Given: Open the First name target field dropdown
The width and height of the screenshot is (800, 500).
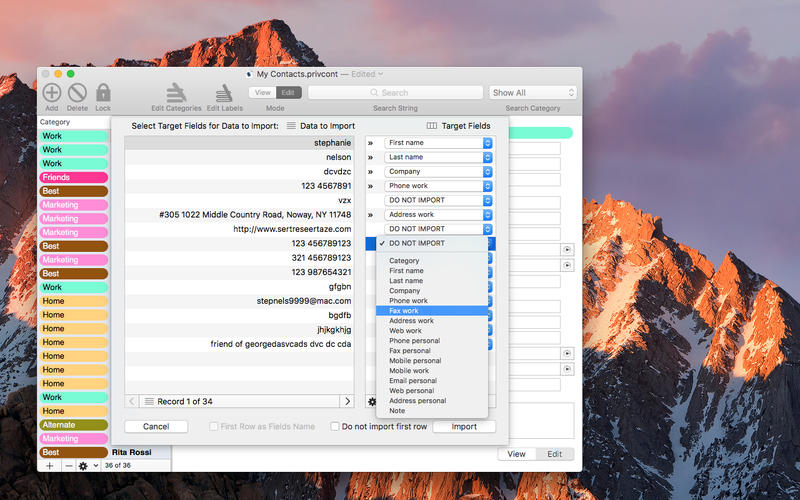Looking at the screenshot, I should coord(438,143).
